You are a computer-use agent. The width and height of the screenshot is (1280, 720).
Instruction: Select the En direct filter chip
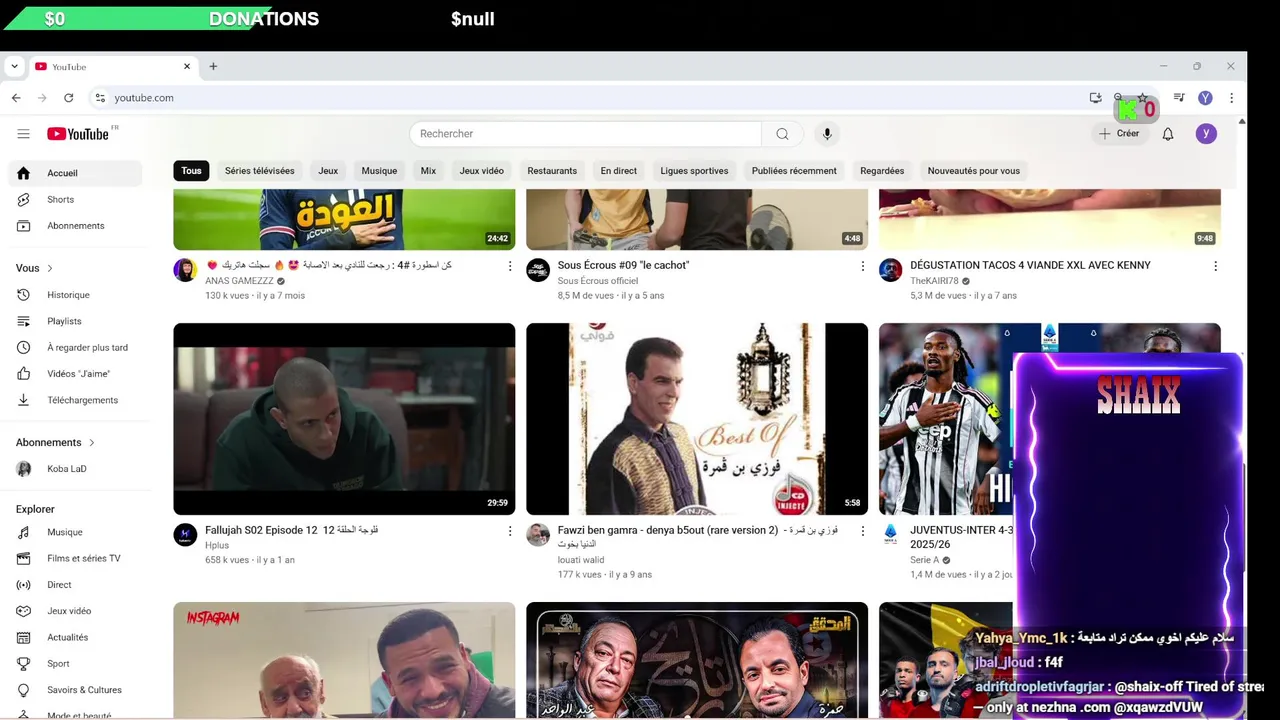click(618, 171)
